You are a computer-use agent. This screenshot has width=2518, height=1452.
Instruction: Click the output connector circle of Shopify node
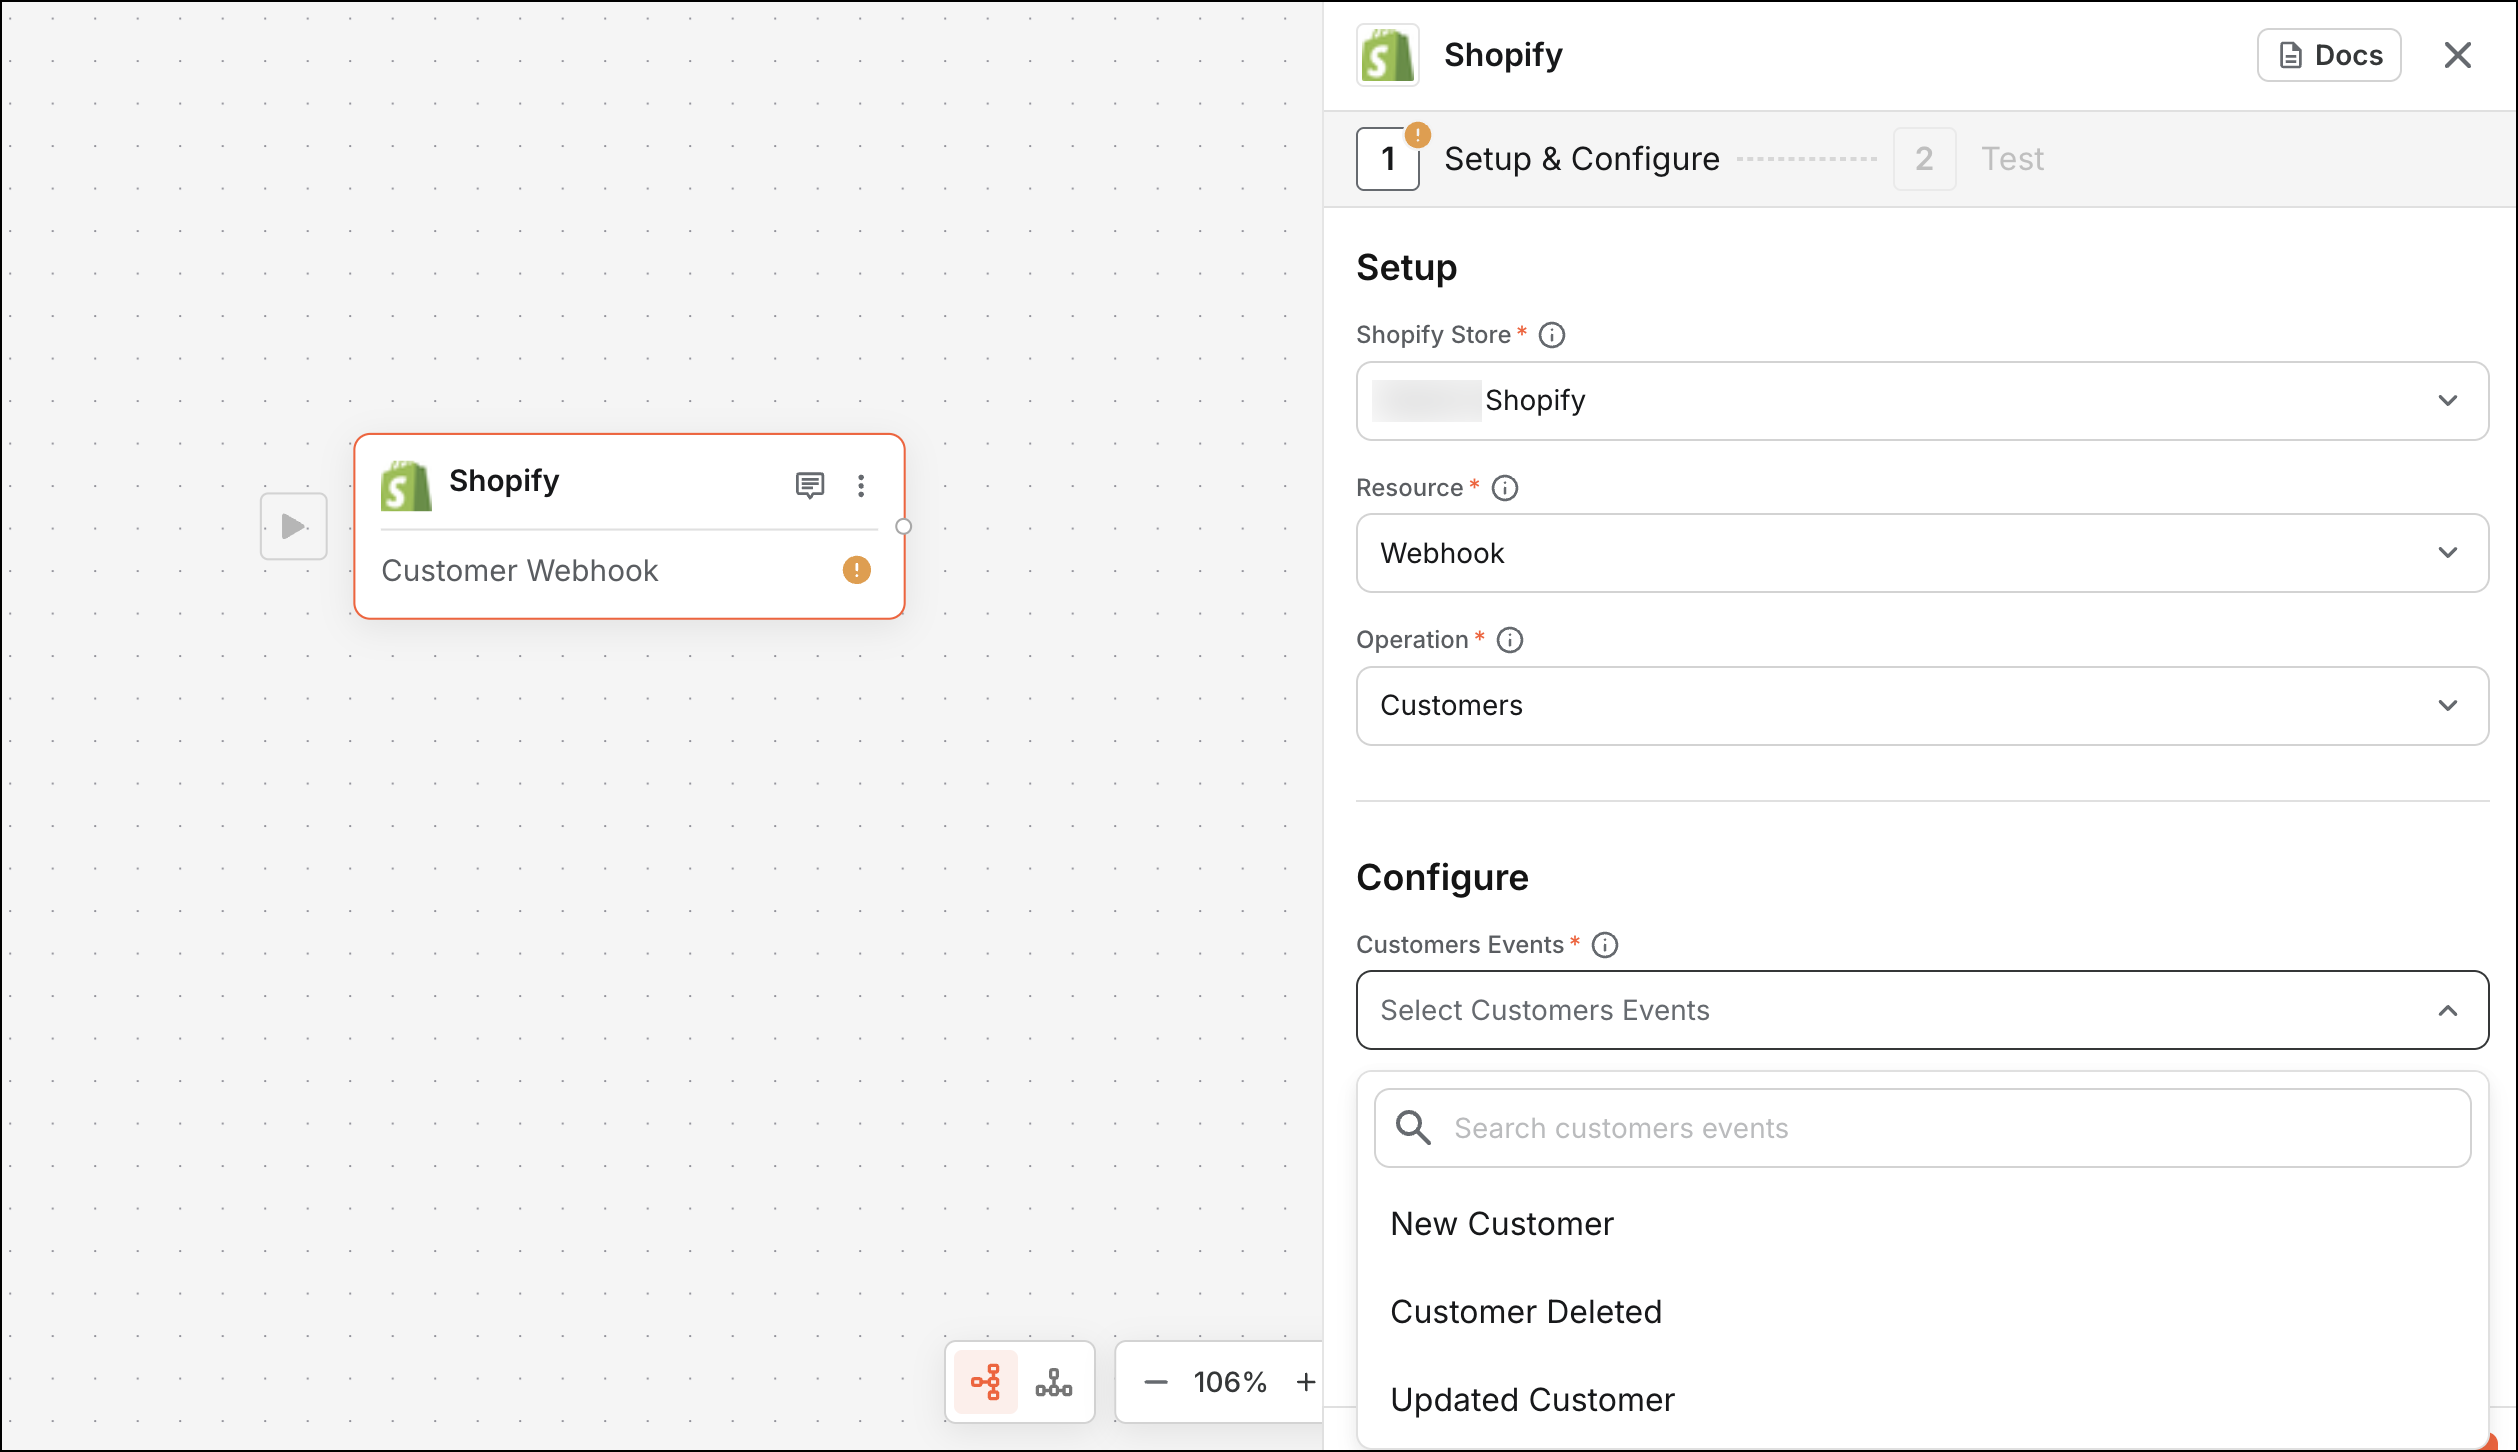coord(903,527)
